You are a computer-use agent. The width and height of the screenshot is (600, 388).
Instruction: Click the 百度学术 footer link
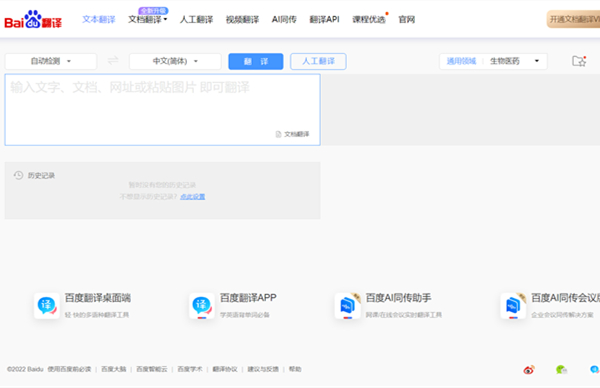(190, 369)
